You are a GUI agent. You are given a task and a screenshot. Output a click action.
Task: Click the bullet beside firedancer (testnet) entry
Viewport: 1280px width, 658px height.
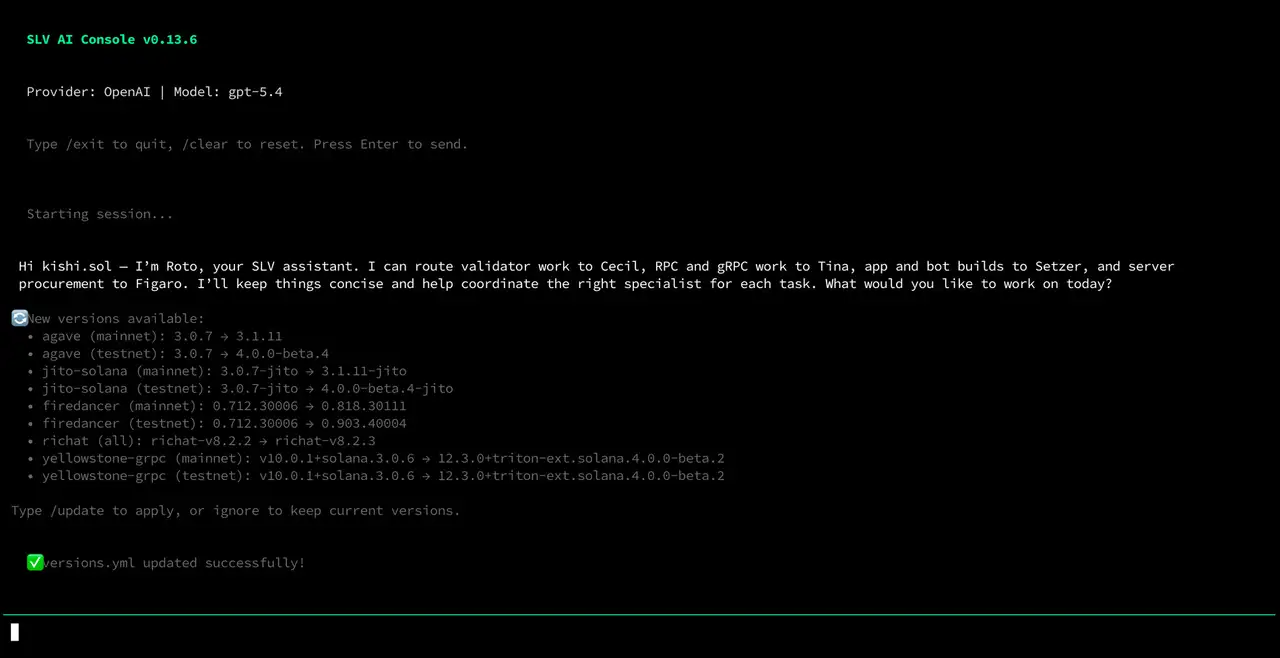tap(30, 423)
